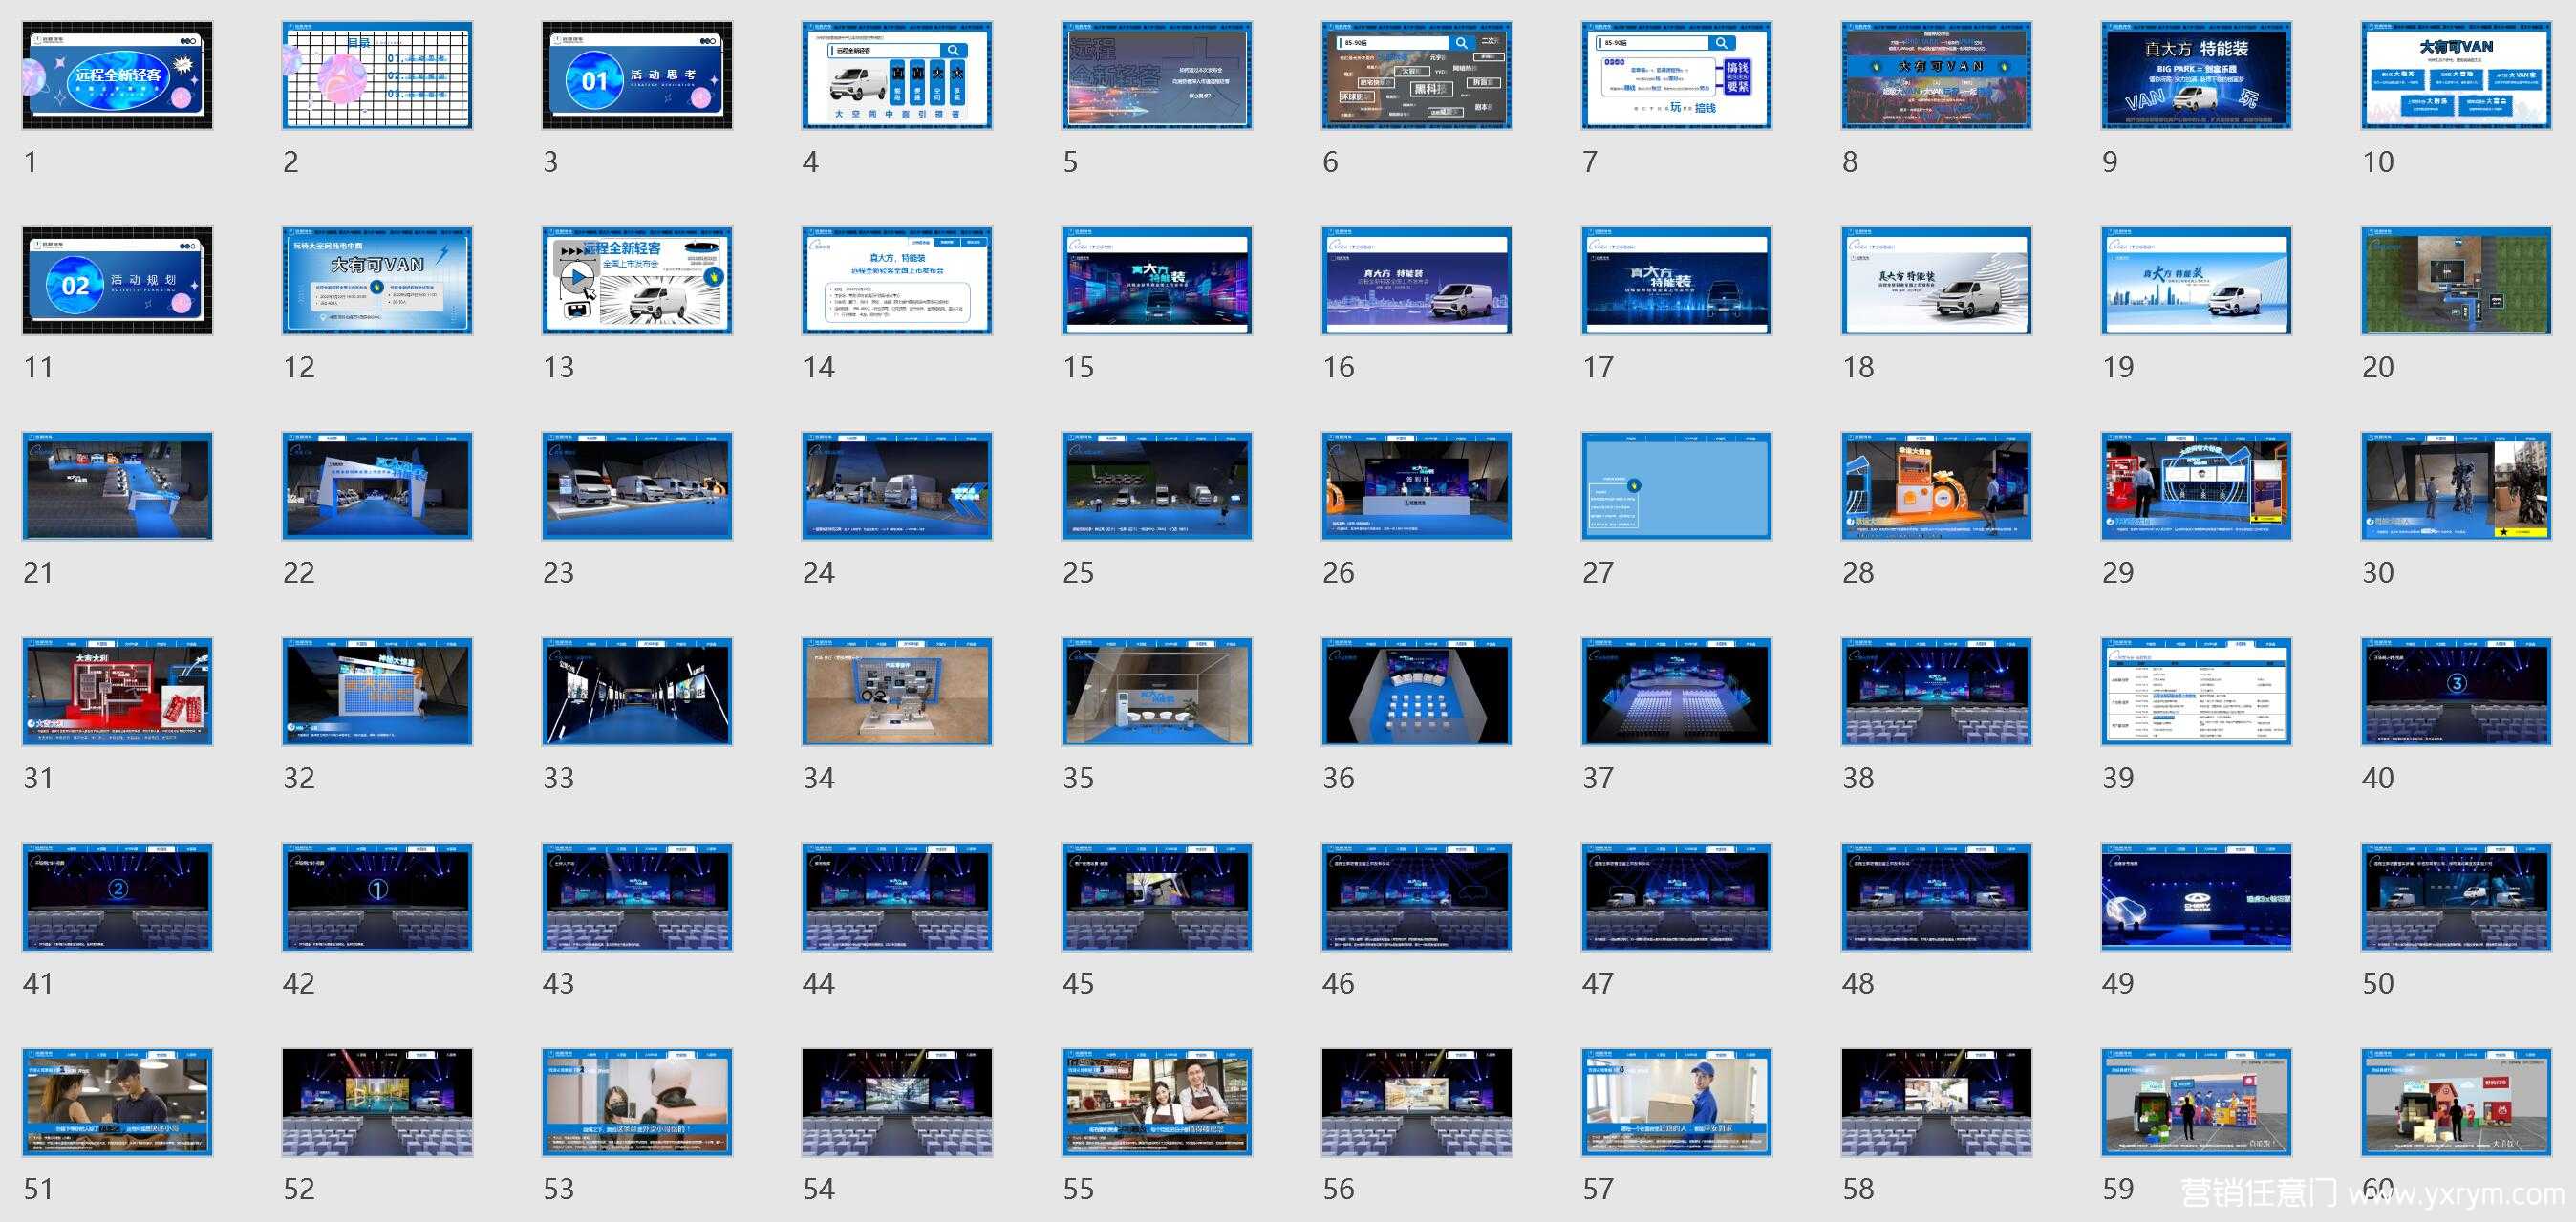The image size is (2576, 1222).
Task: Select slide 31 red booth thumbnail
Action: tap(117, 692)
